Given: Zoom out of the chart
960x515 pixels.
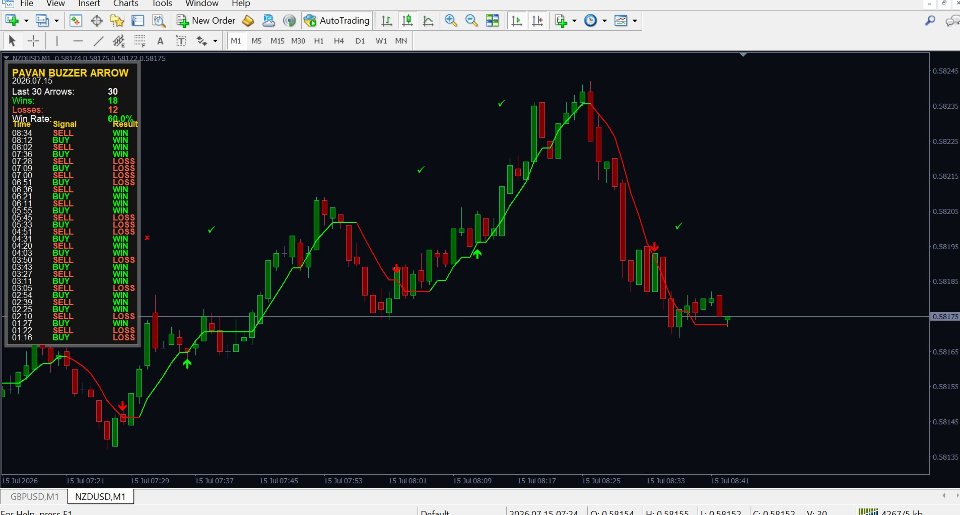Looking at the screenshot, I should (471, 20).
